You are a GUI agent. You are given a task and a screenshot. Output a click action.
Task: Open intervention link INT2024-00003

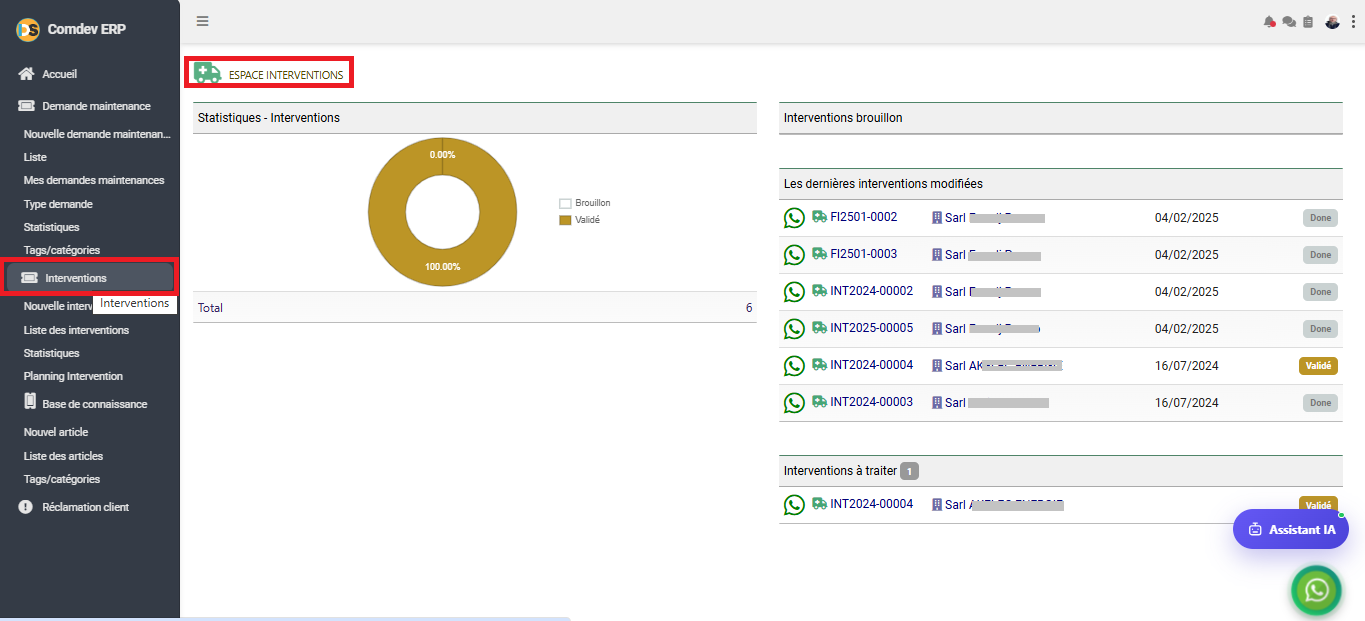point(872,402)
